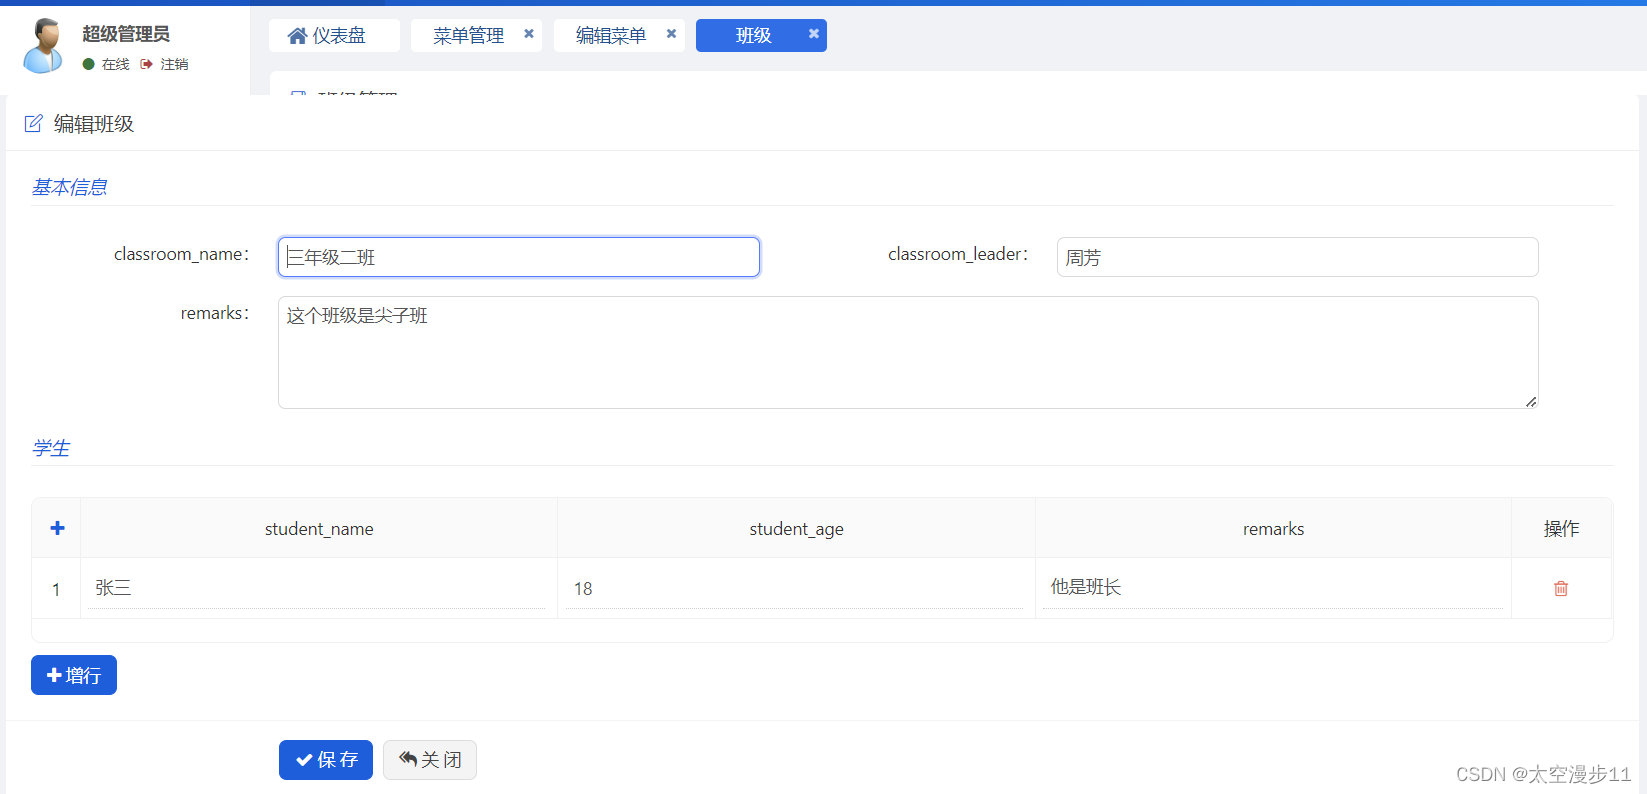Click the 在线 online status indicator
This screenshot has height=794, width=1647.
pyautogui.click(x=106, y=64)
